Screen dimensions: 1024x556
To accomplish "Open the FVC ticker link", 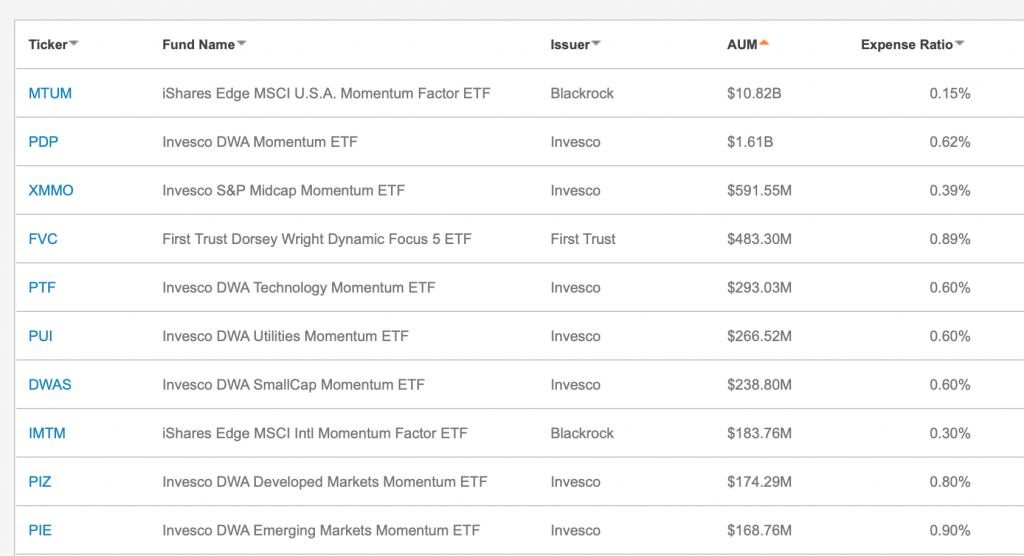I will click(43, 239).
